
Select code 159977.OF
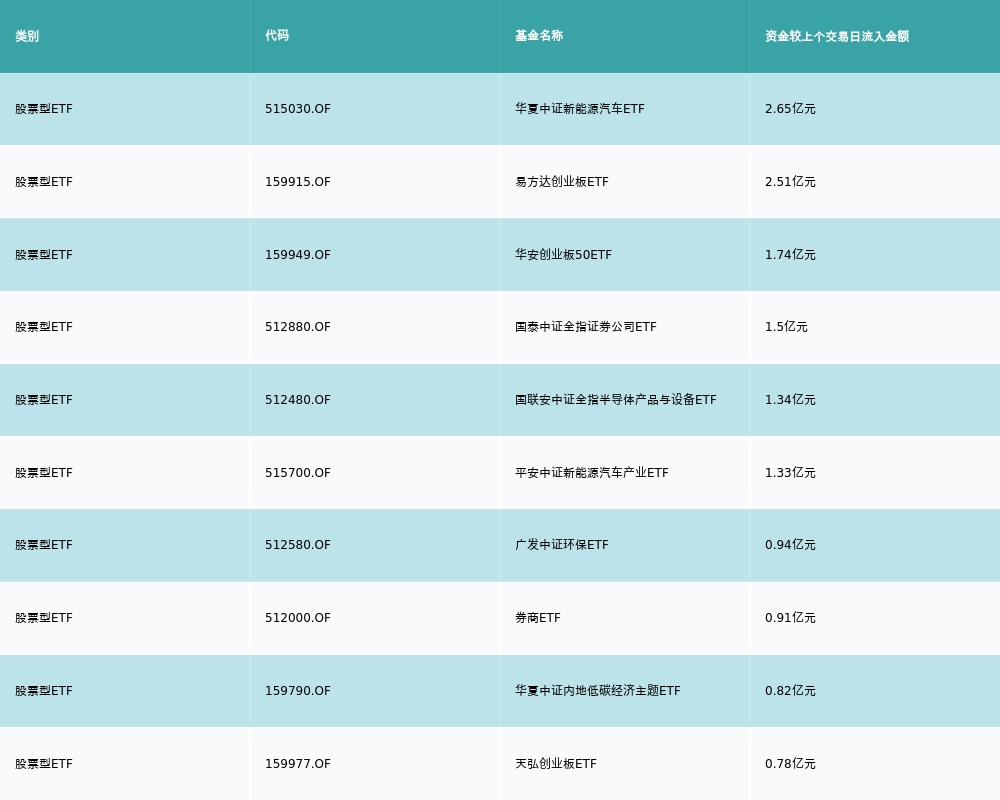[298, 764]
